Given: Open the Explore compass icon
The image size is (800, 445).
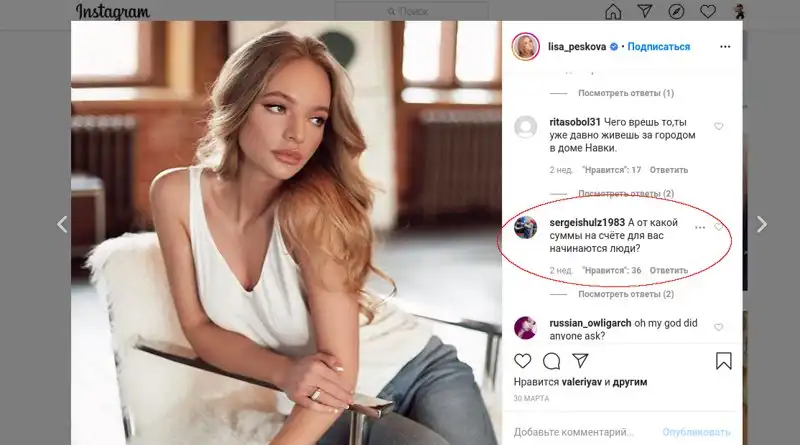Looking at the screenshot, I should pos(676,12).
